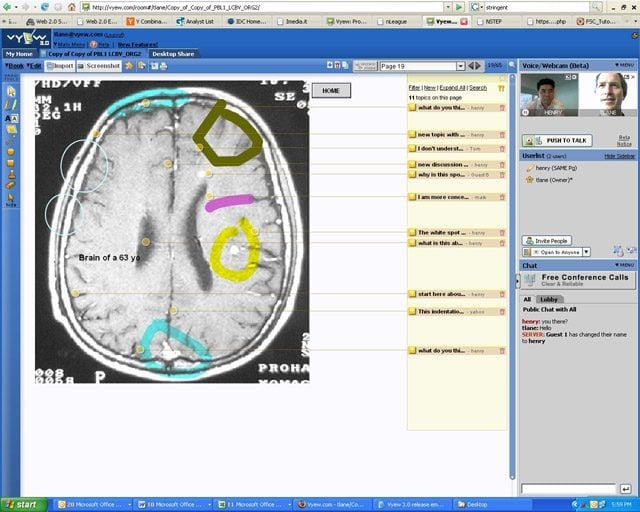This screenshot has width=640, height=512.
Task: Switch to the Analyst List browser tab
Action: coord(195,21)
